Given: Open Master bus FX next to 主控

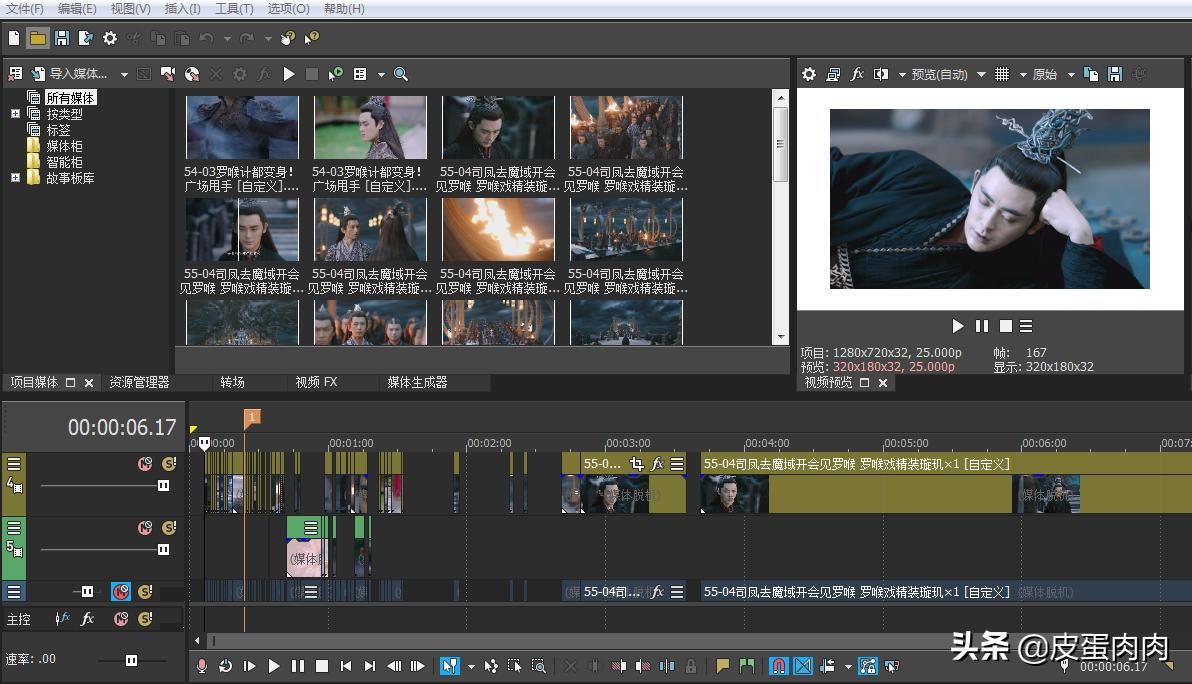Looking at the screenshot, I should coord(88,619).
